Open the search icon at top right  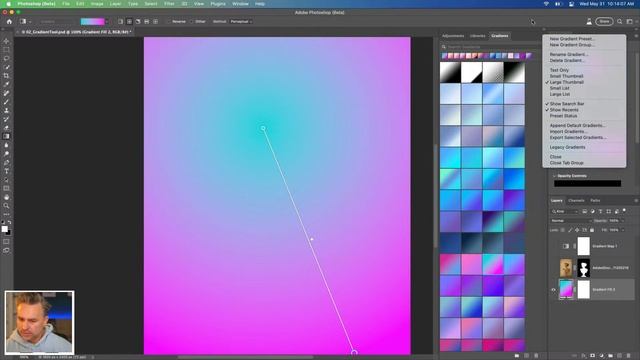click(620, 22)
